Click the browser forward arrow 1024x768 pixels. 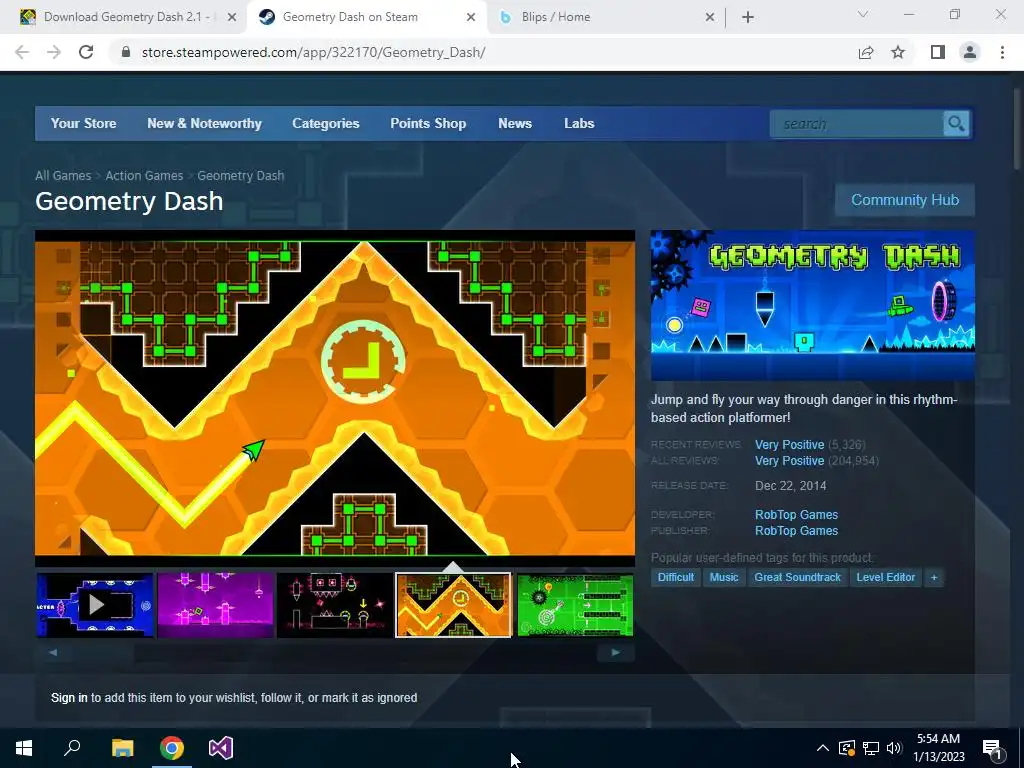point(54,52)
